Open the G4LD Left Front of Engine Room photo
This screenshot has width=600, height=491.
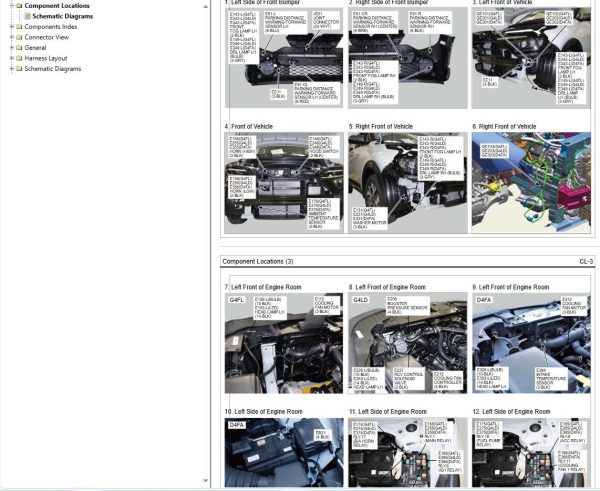(x=408, y=343)
